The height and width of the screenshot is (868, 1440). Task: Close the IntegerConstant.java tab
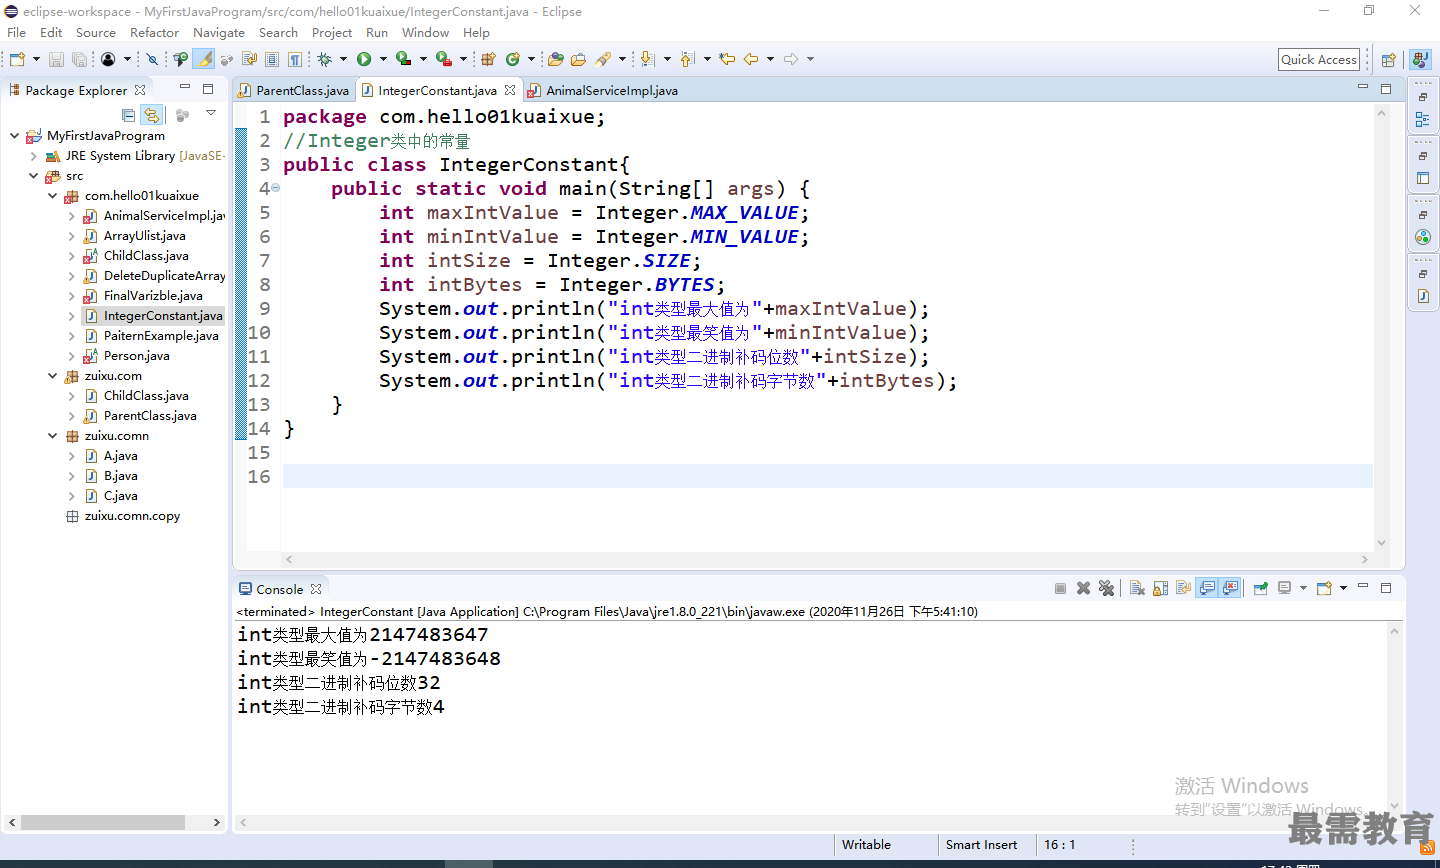[x=510, y=90]
